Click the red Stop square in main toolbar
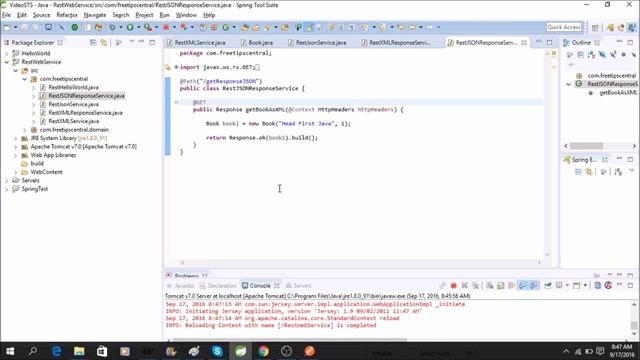The height and width of the screenshot is (360, 640). coord(166,27)
